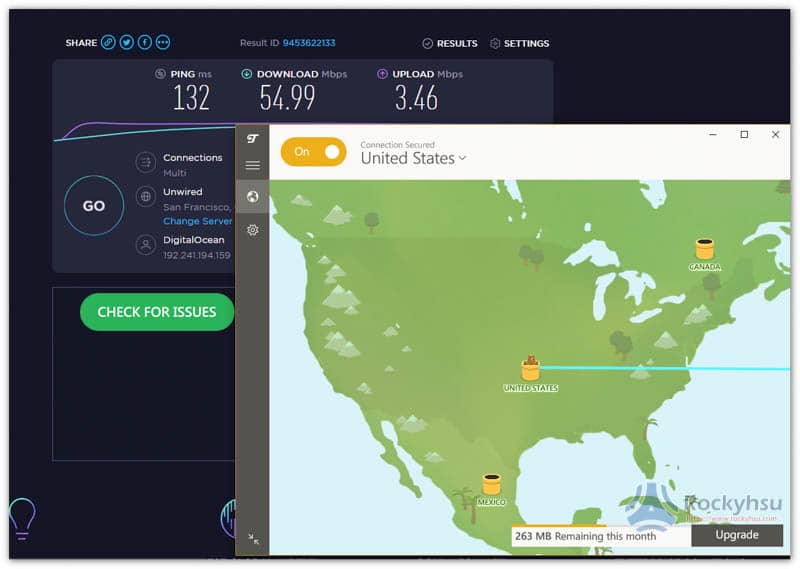Screen dimensions: 800x569
Task: Open the TunnelBear hamburger menu
Action: 253,165
